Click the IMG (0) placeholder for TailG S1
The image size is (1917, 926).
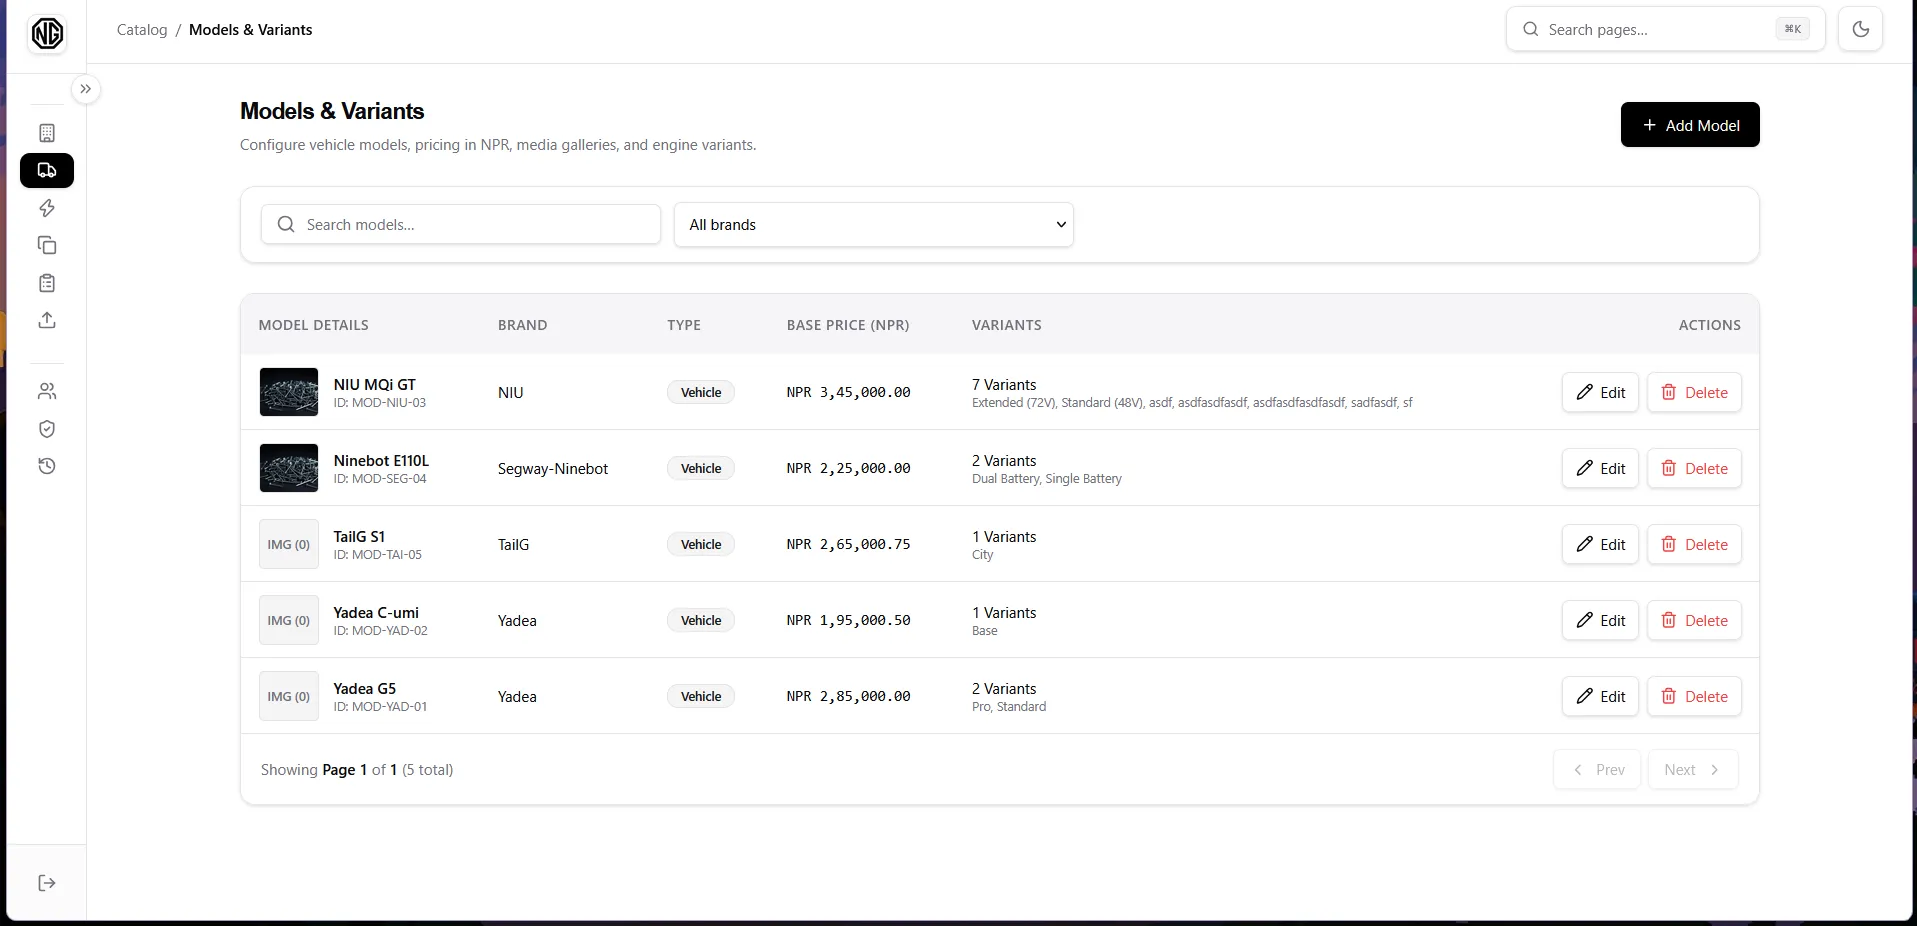coord(289,544)
